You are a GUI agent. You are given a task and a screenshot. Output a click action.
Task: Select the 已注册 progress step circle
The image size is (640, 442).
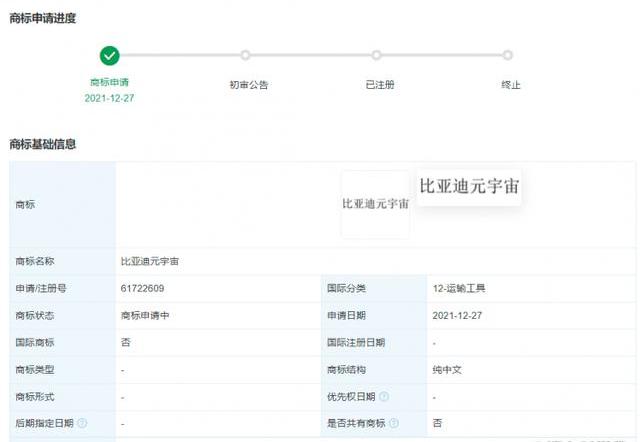click(376, 55)
